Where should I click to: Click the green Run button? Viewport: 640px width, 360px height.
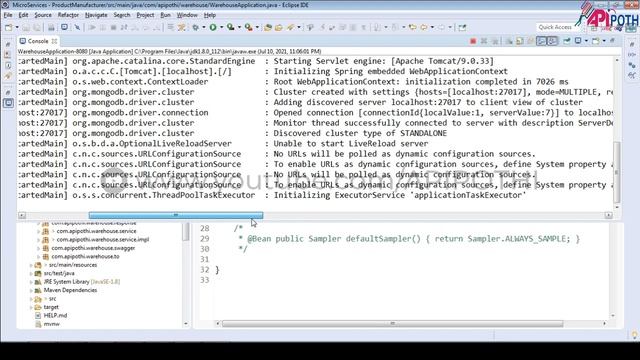point(213,27)
